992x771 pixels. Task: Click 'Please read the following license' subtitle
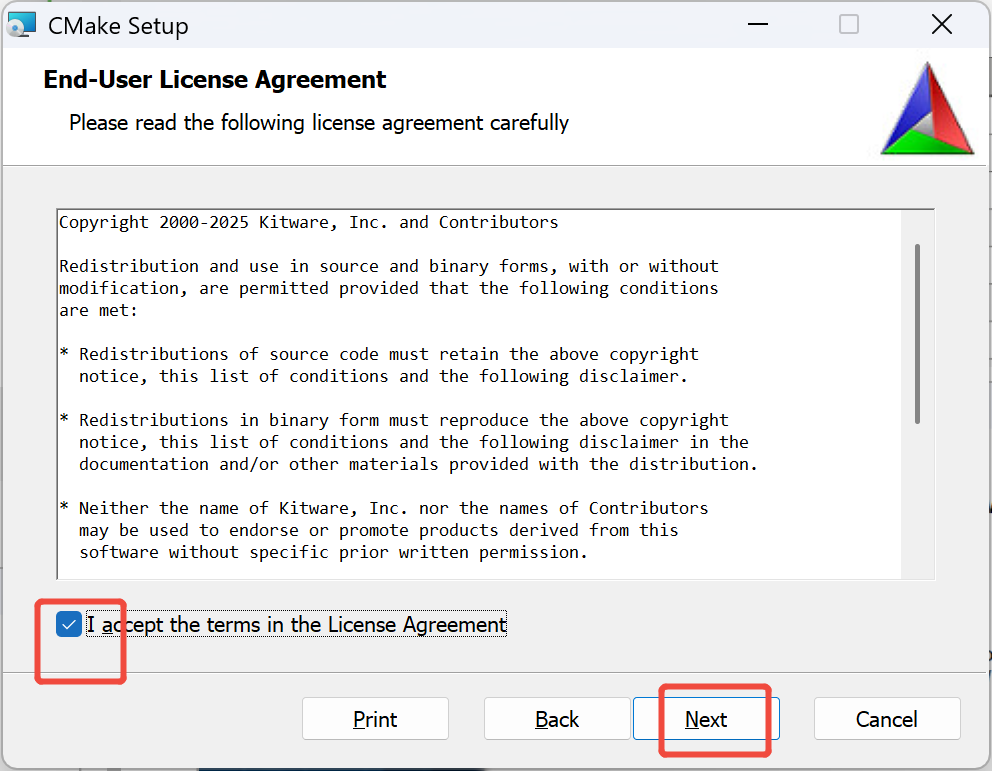[x=319, y=123]
